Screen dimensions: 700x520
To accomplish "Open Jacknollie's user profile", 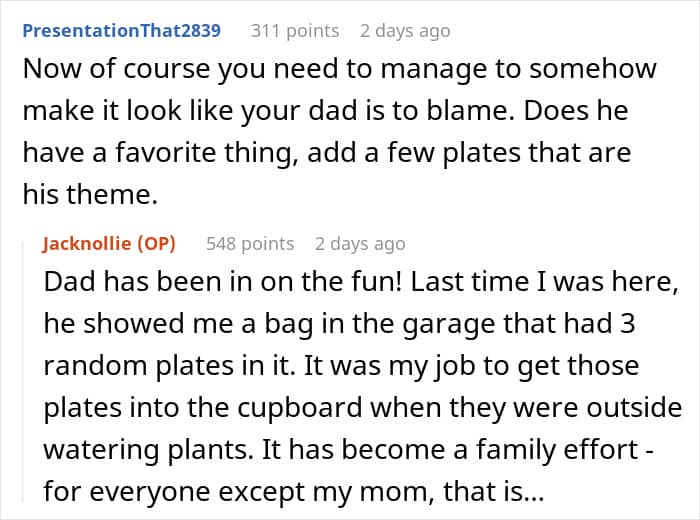I will click(87, 244).
